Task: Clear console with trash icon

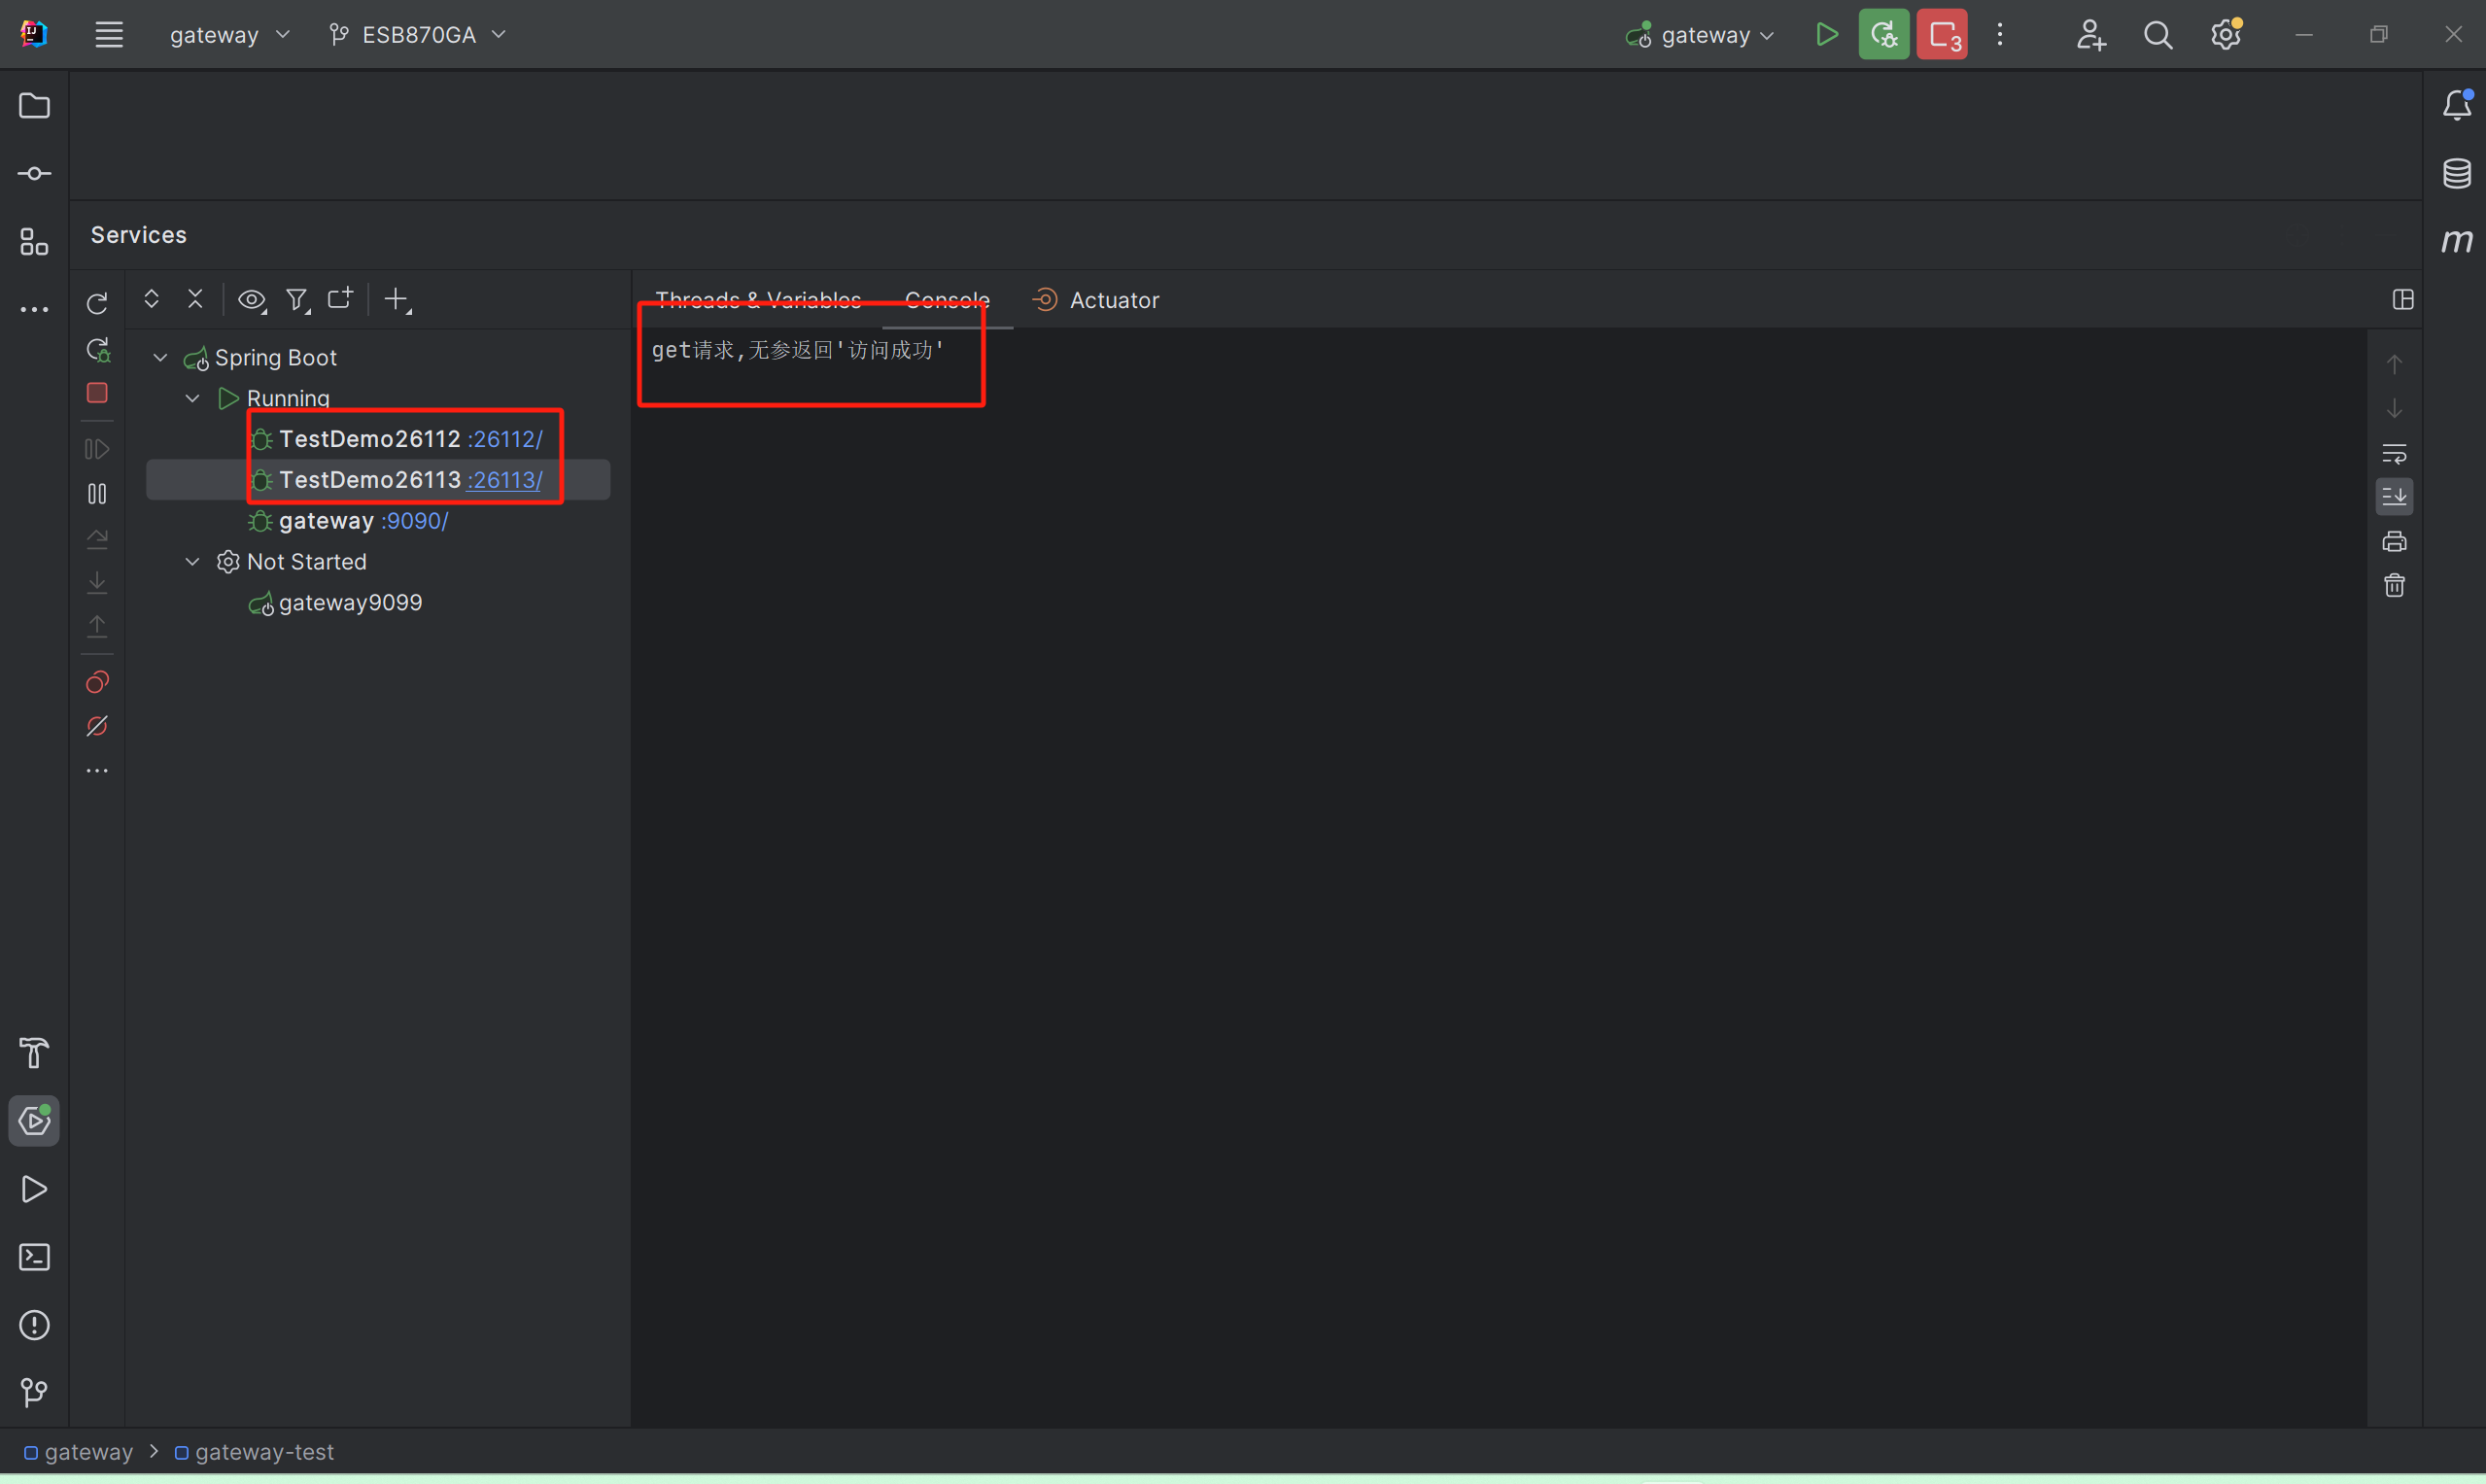Action: click(2394, 586)
